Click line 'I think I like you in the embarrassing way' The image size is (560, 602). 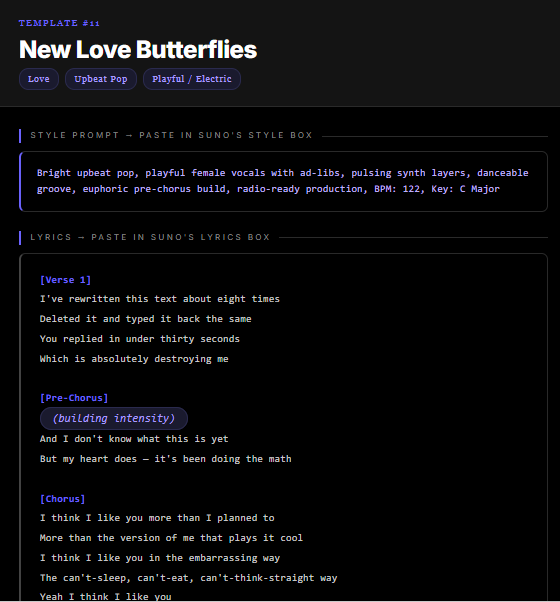(160, 558)
